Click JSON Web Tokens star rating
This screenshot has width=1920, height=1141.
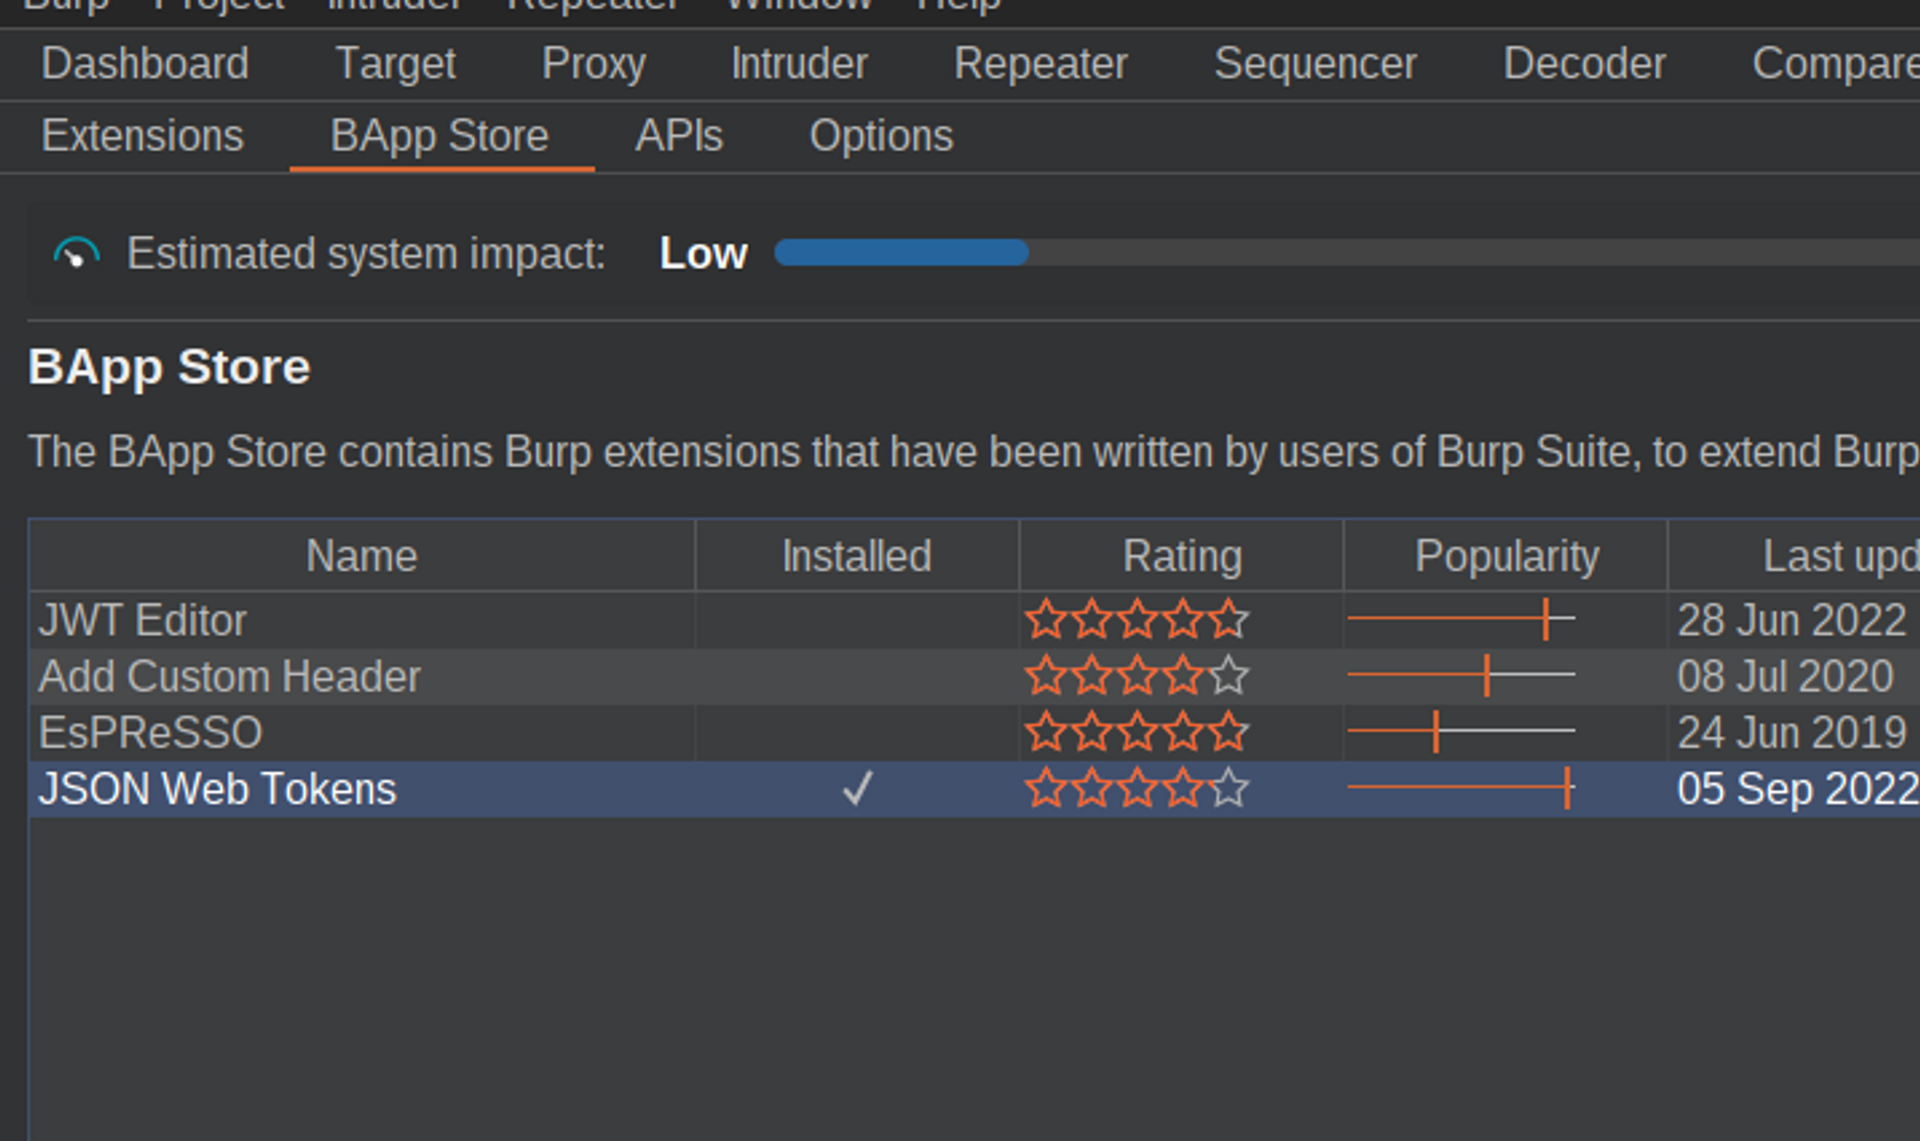point(1137,789)
